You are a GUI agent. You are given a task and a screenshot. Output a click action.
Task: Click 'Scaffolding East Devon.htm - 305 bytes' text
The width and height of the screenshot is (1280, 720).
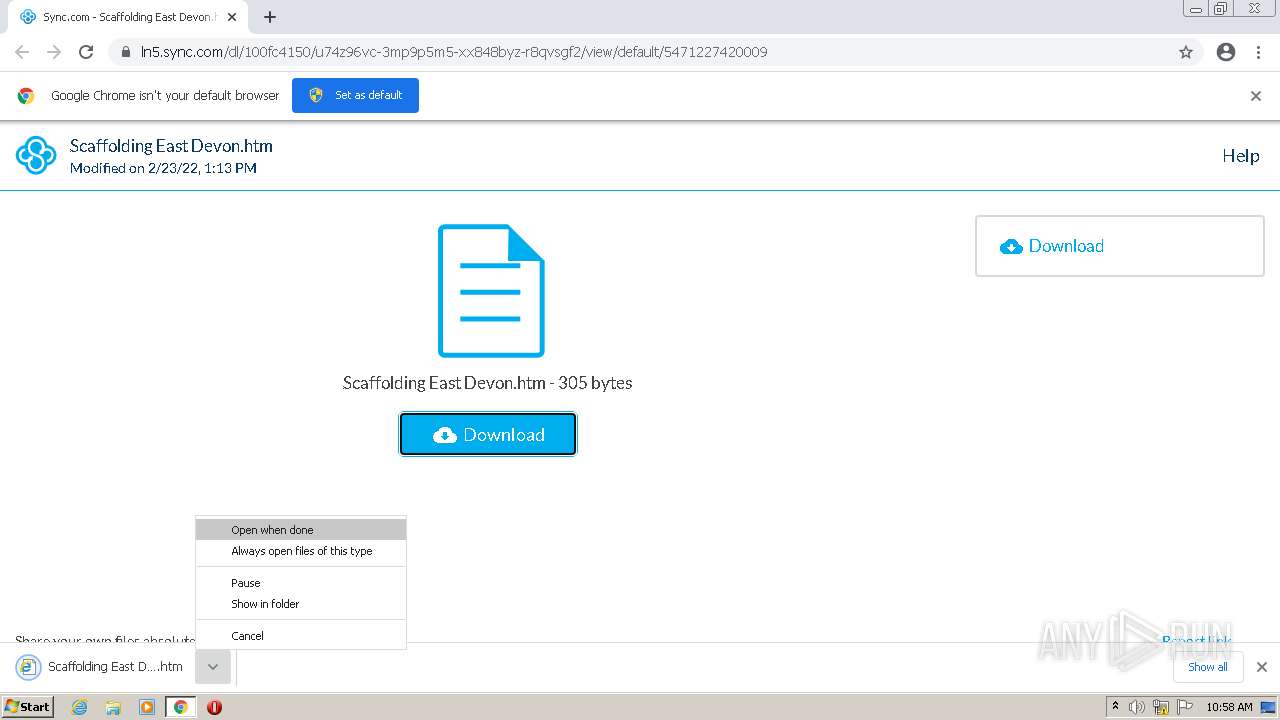tap(487, 383)
